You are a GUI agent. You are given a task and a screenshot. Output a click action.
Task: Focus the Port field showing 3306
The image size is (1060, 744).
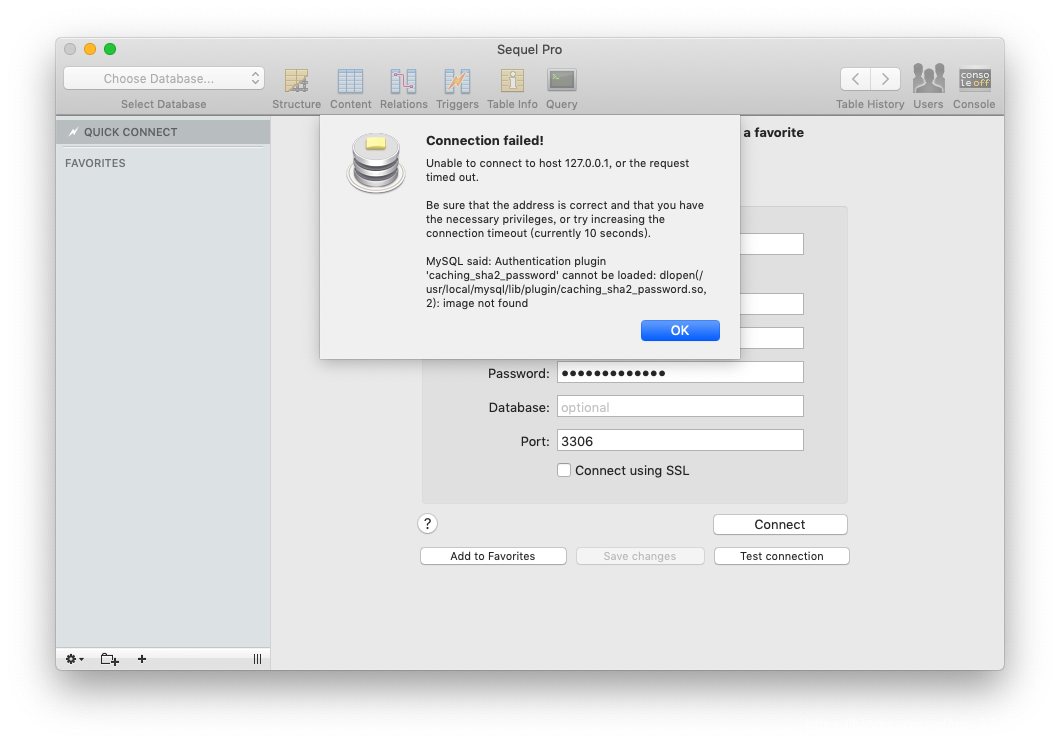[x=680, y=441]
